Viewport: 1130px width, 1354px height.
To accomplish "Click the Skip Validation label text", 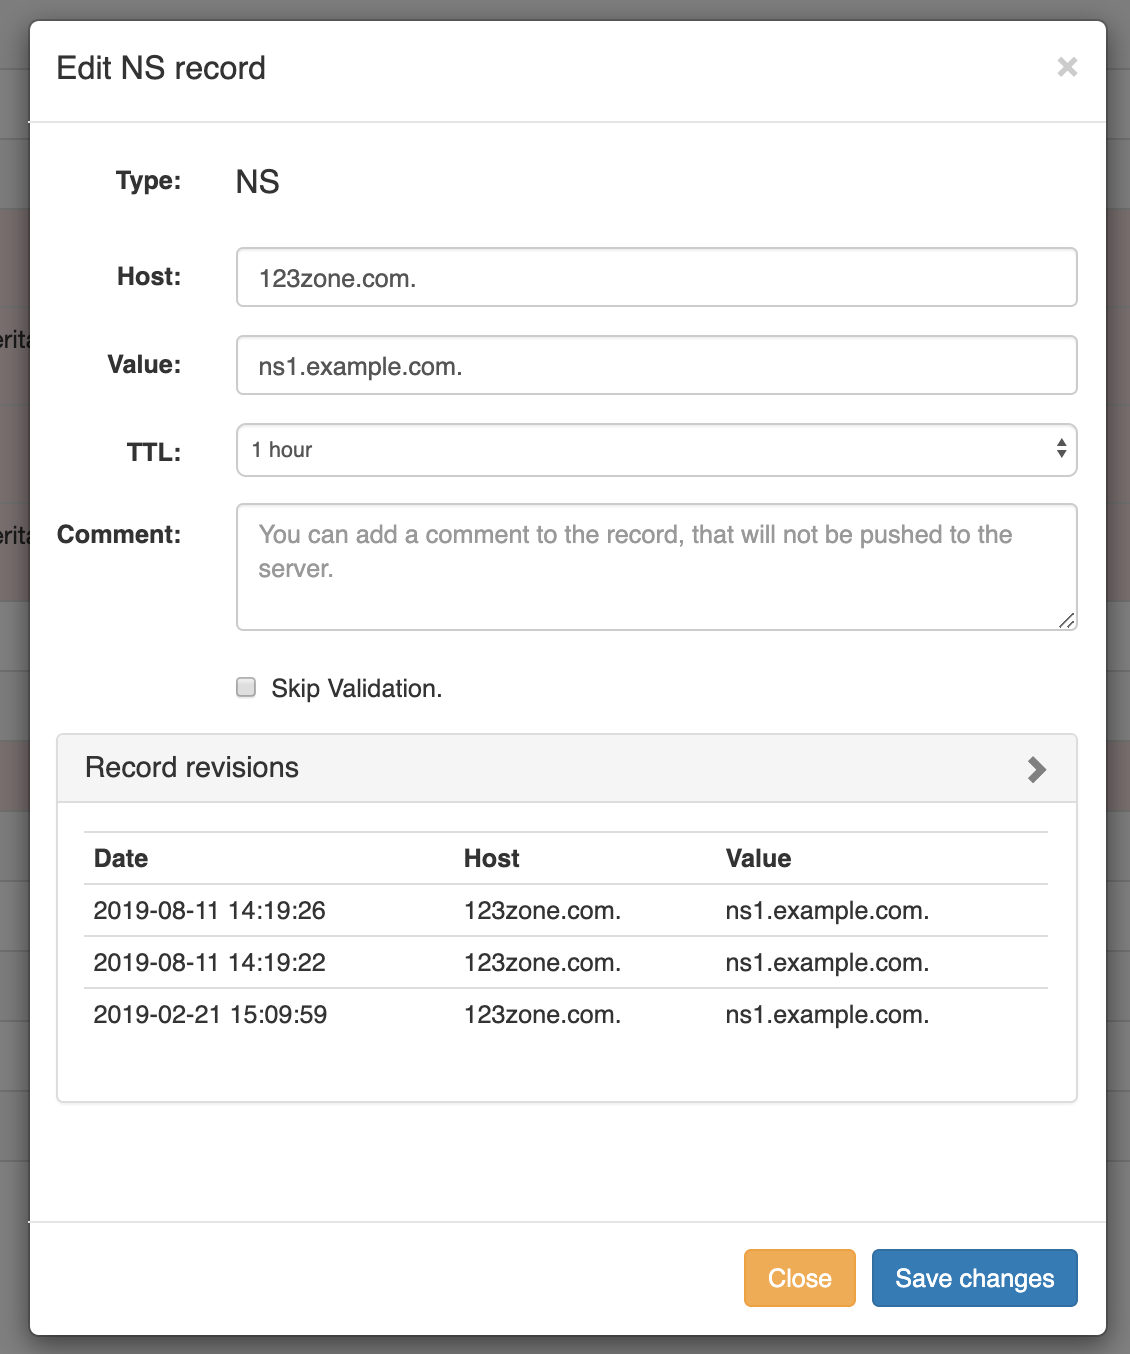I will [x=356, y=688].
